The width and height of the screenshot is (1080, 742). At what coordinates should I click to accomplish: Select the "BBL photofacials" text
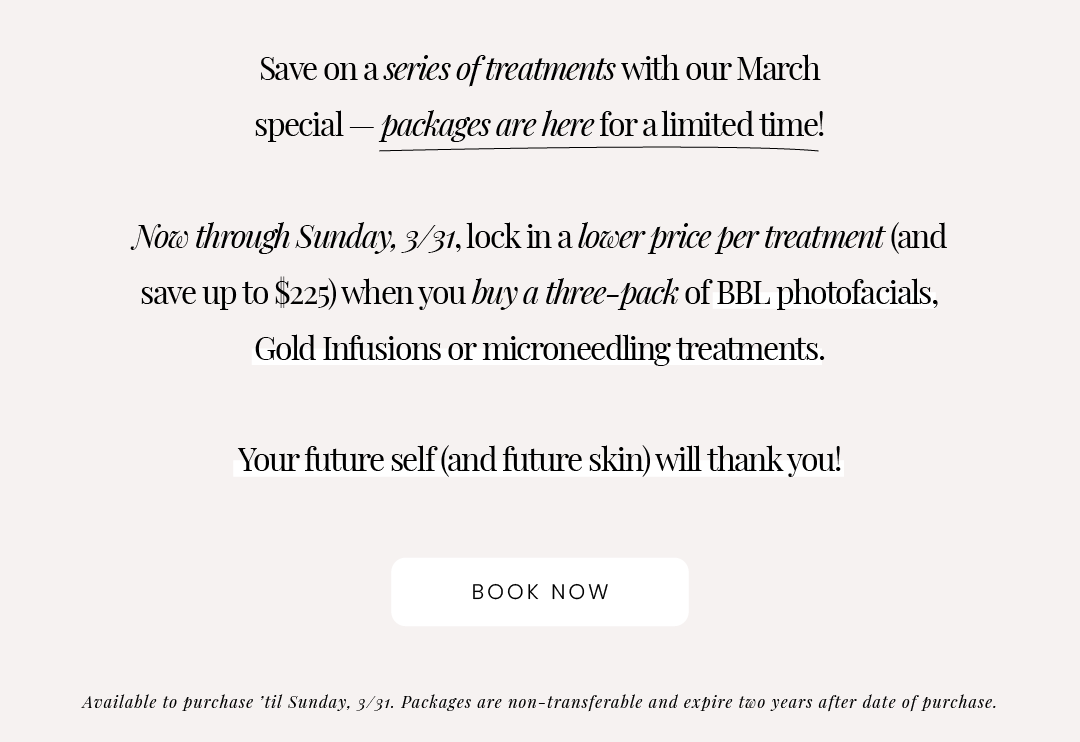click(x=826, y=293)
